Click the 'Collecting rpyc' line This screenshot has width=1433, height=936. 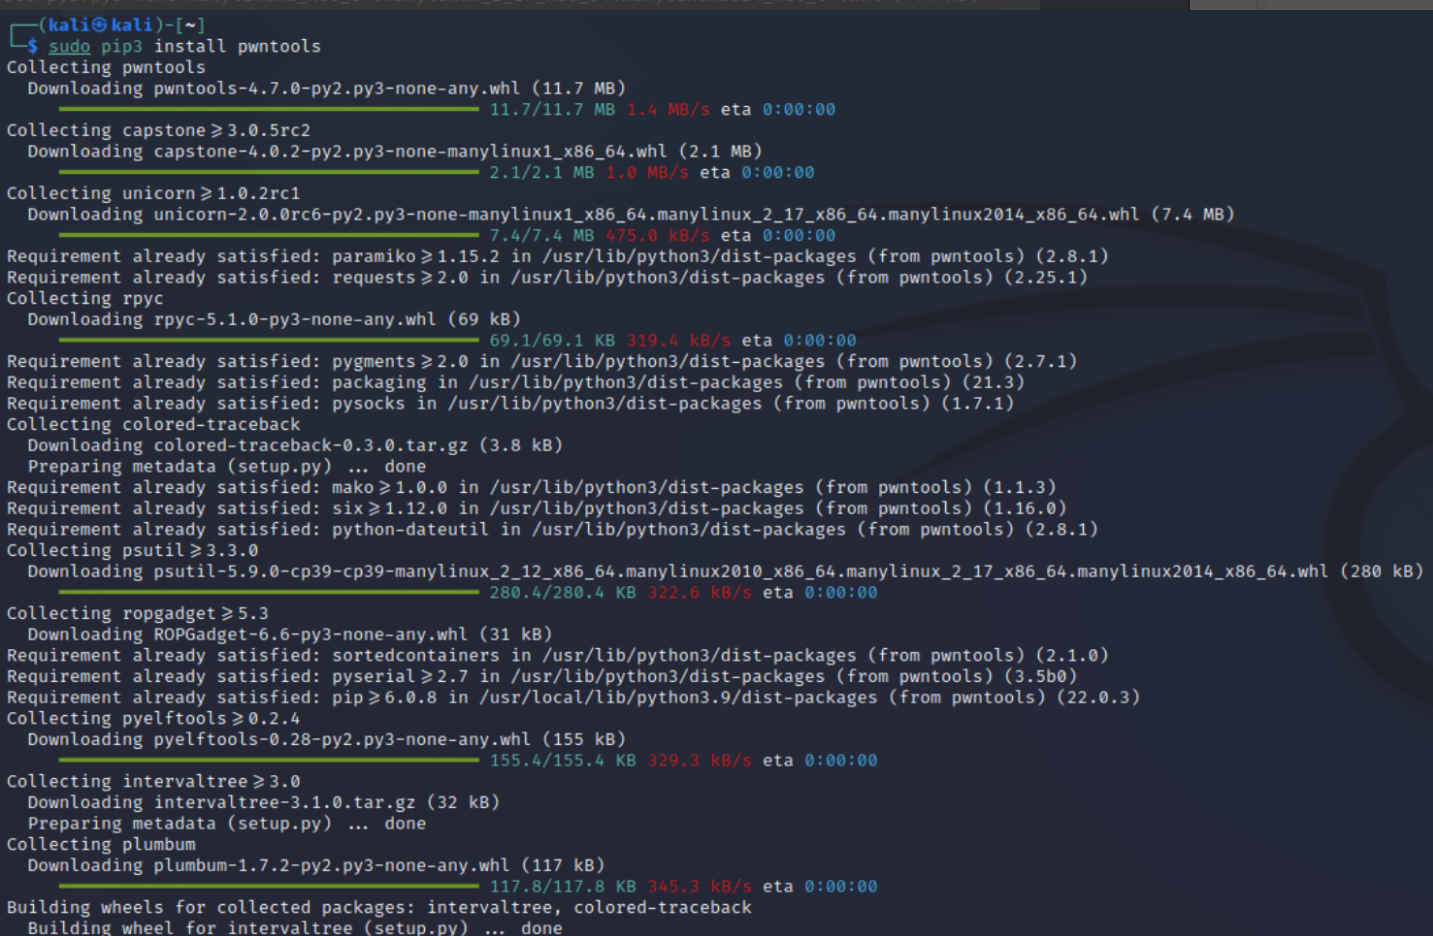coord(85,298)
